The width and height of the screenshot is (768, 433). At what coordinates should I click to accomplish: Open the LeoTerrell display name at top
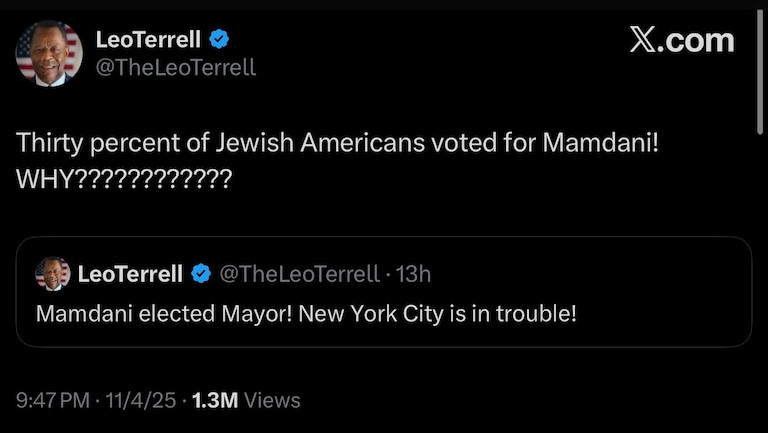tap(148, 40)
